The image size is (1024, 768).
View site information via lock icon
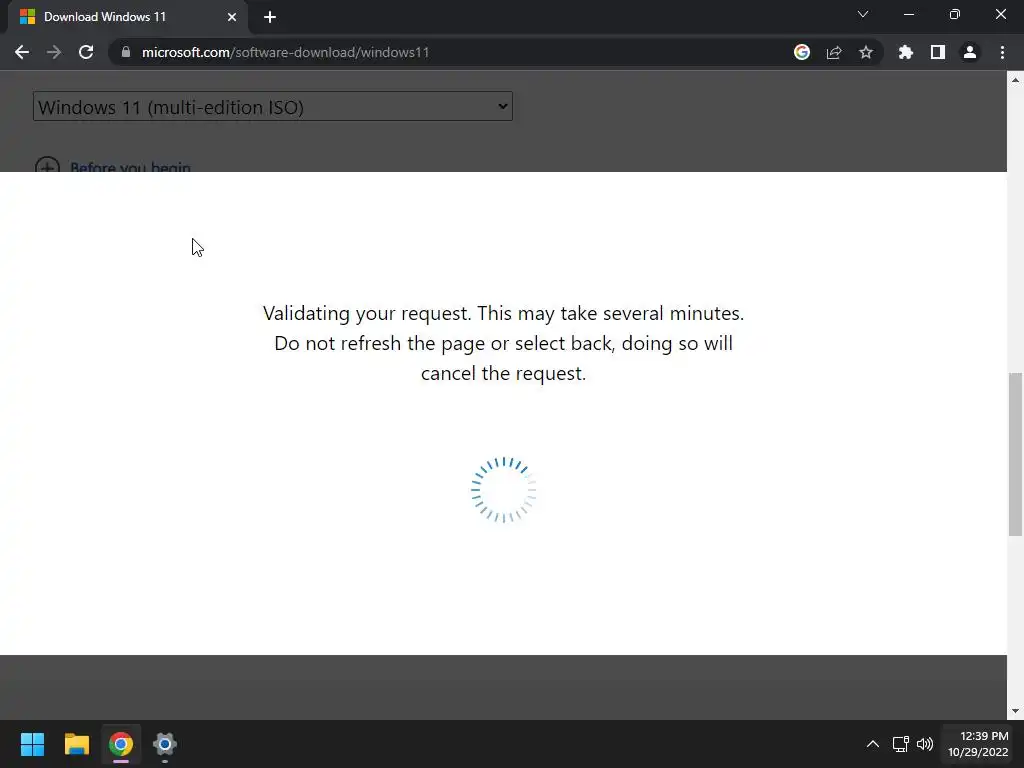(126, 52)
